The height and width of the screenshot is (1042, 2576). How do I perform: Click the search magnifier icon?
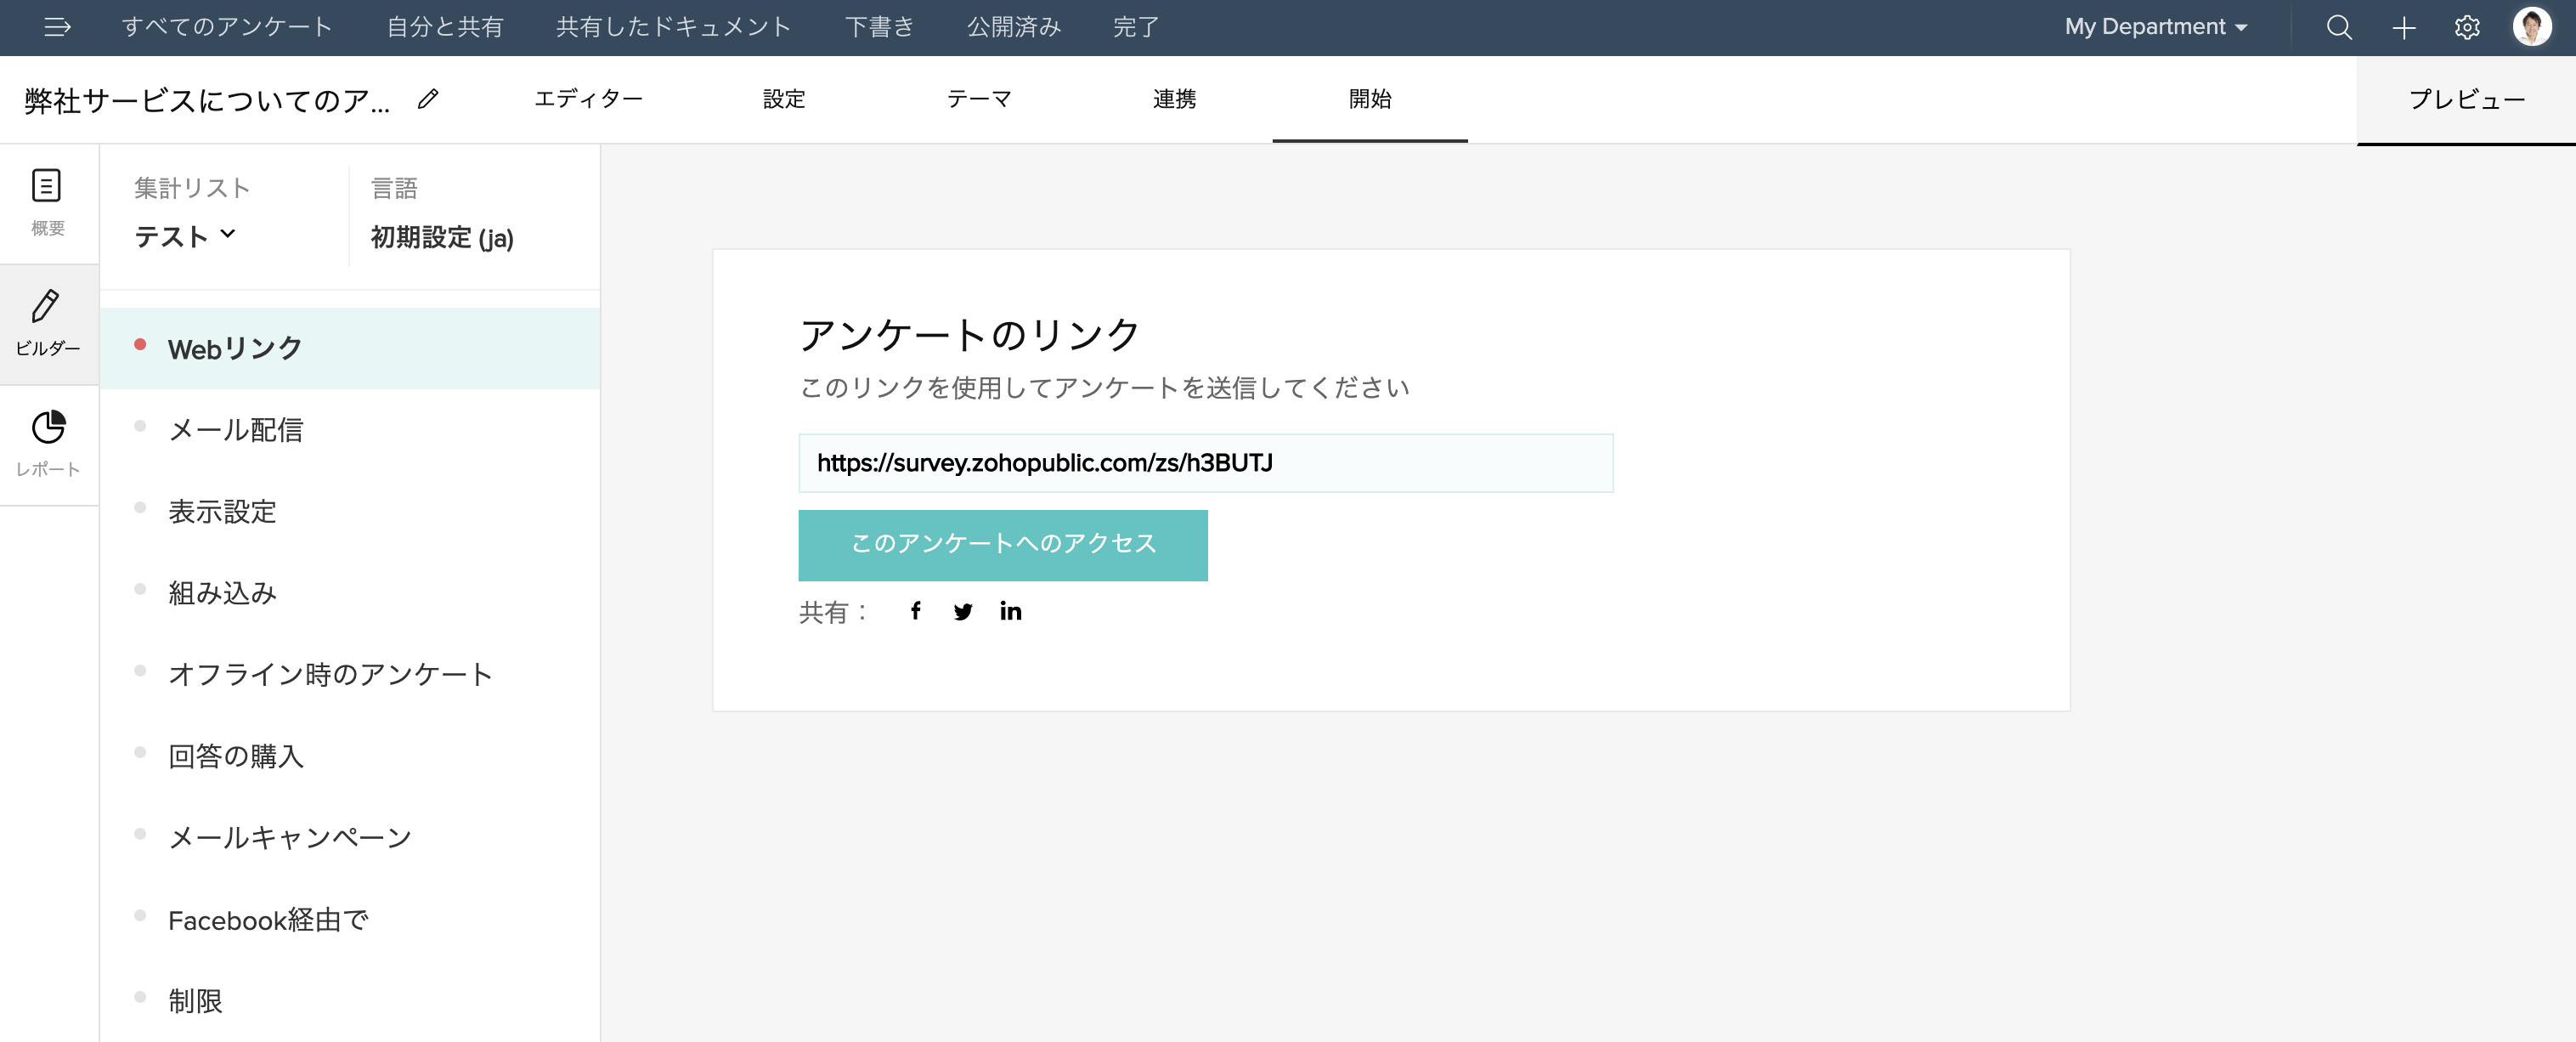(x=2339, y=27)
